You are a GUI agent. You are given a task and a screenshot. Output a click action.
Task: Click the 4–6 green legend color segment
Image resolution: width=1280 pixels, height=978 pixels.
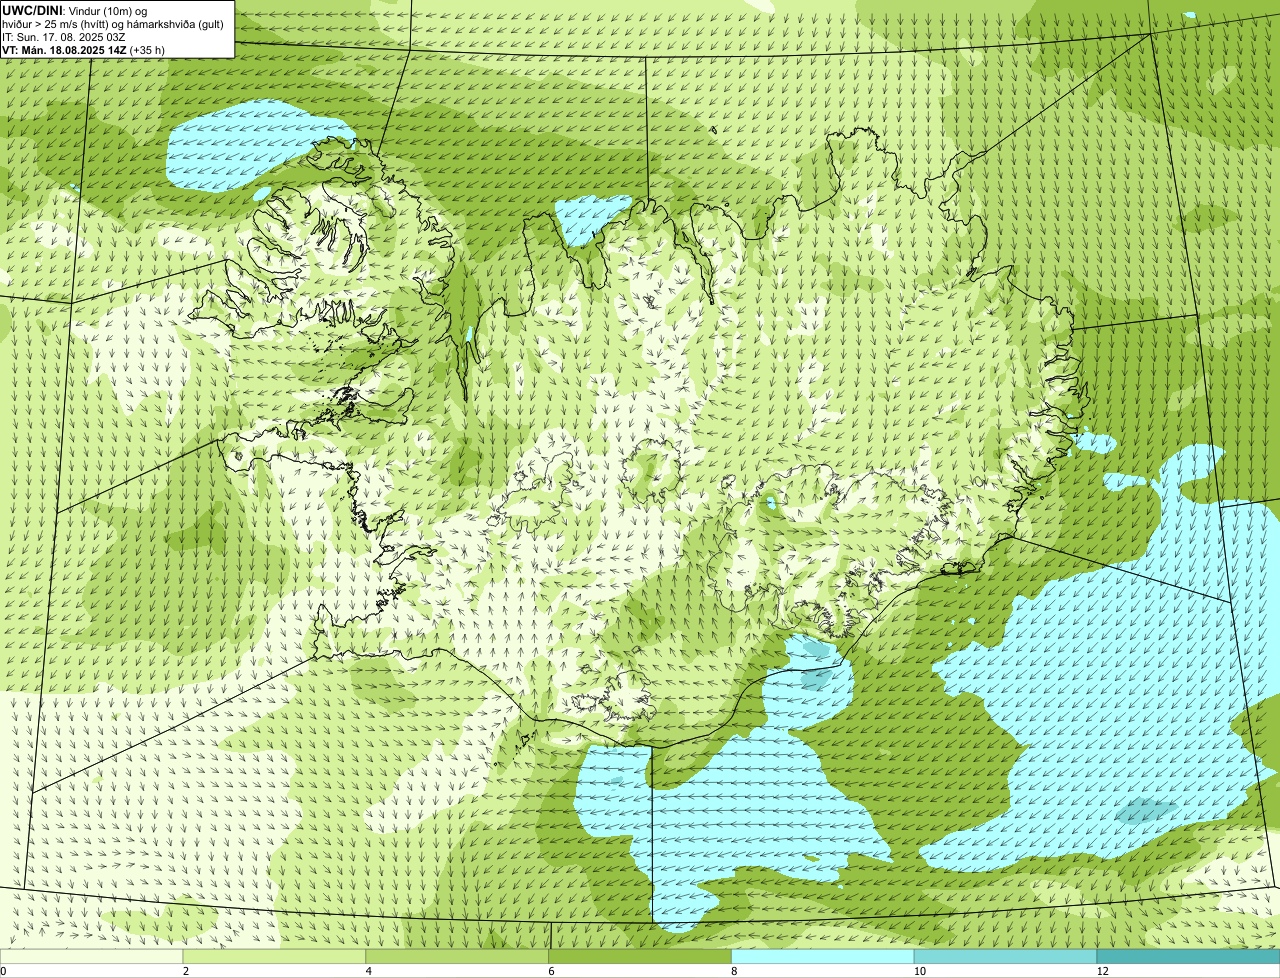[458, 956]
